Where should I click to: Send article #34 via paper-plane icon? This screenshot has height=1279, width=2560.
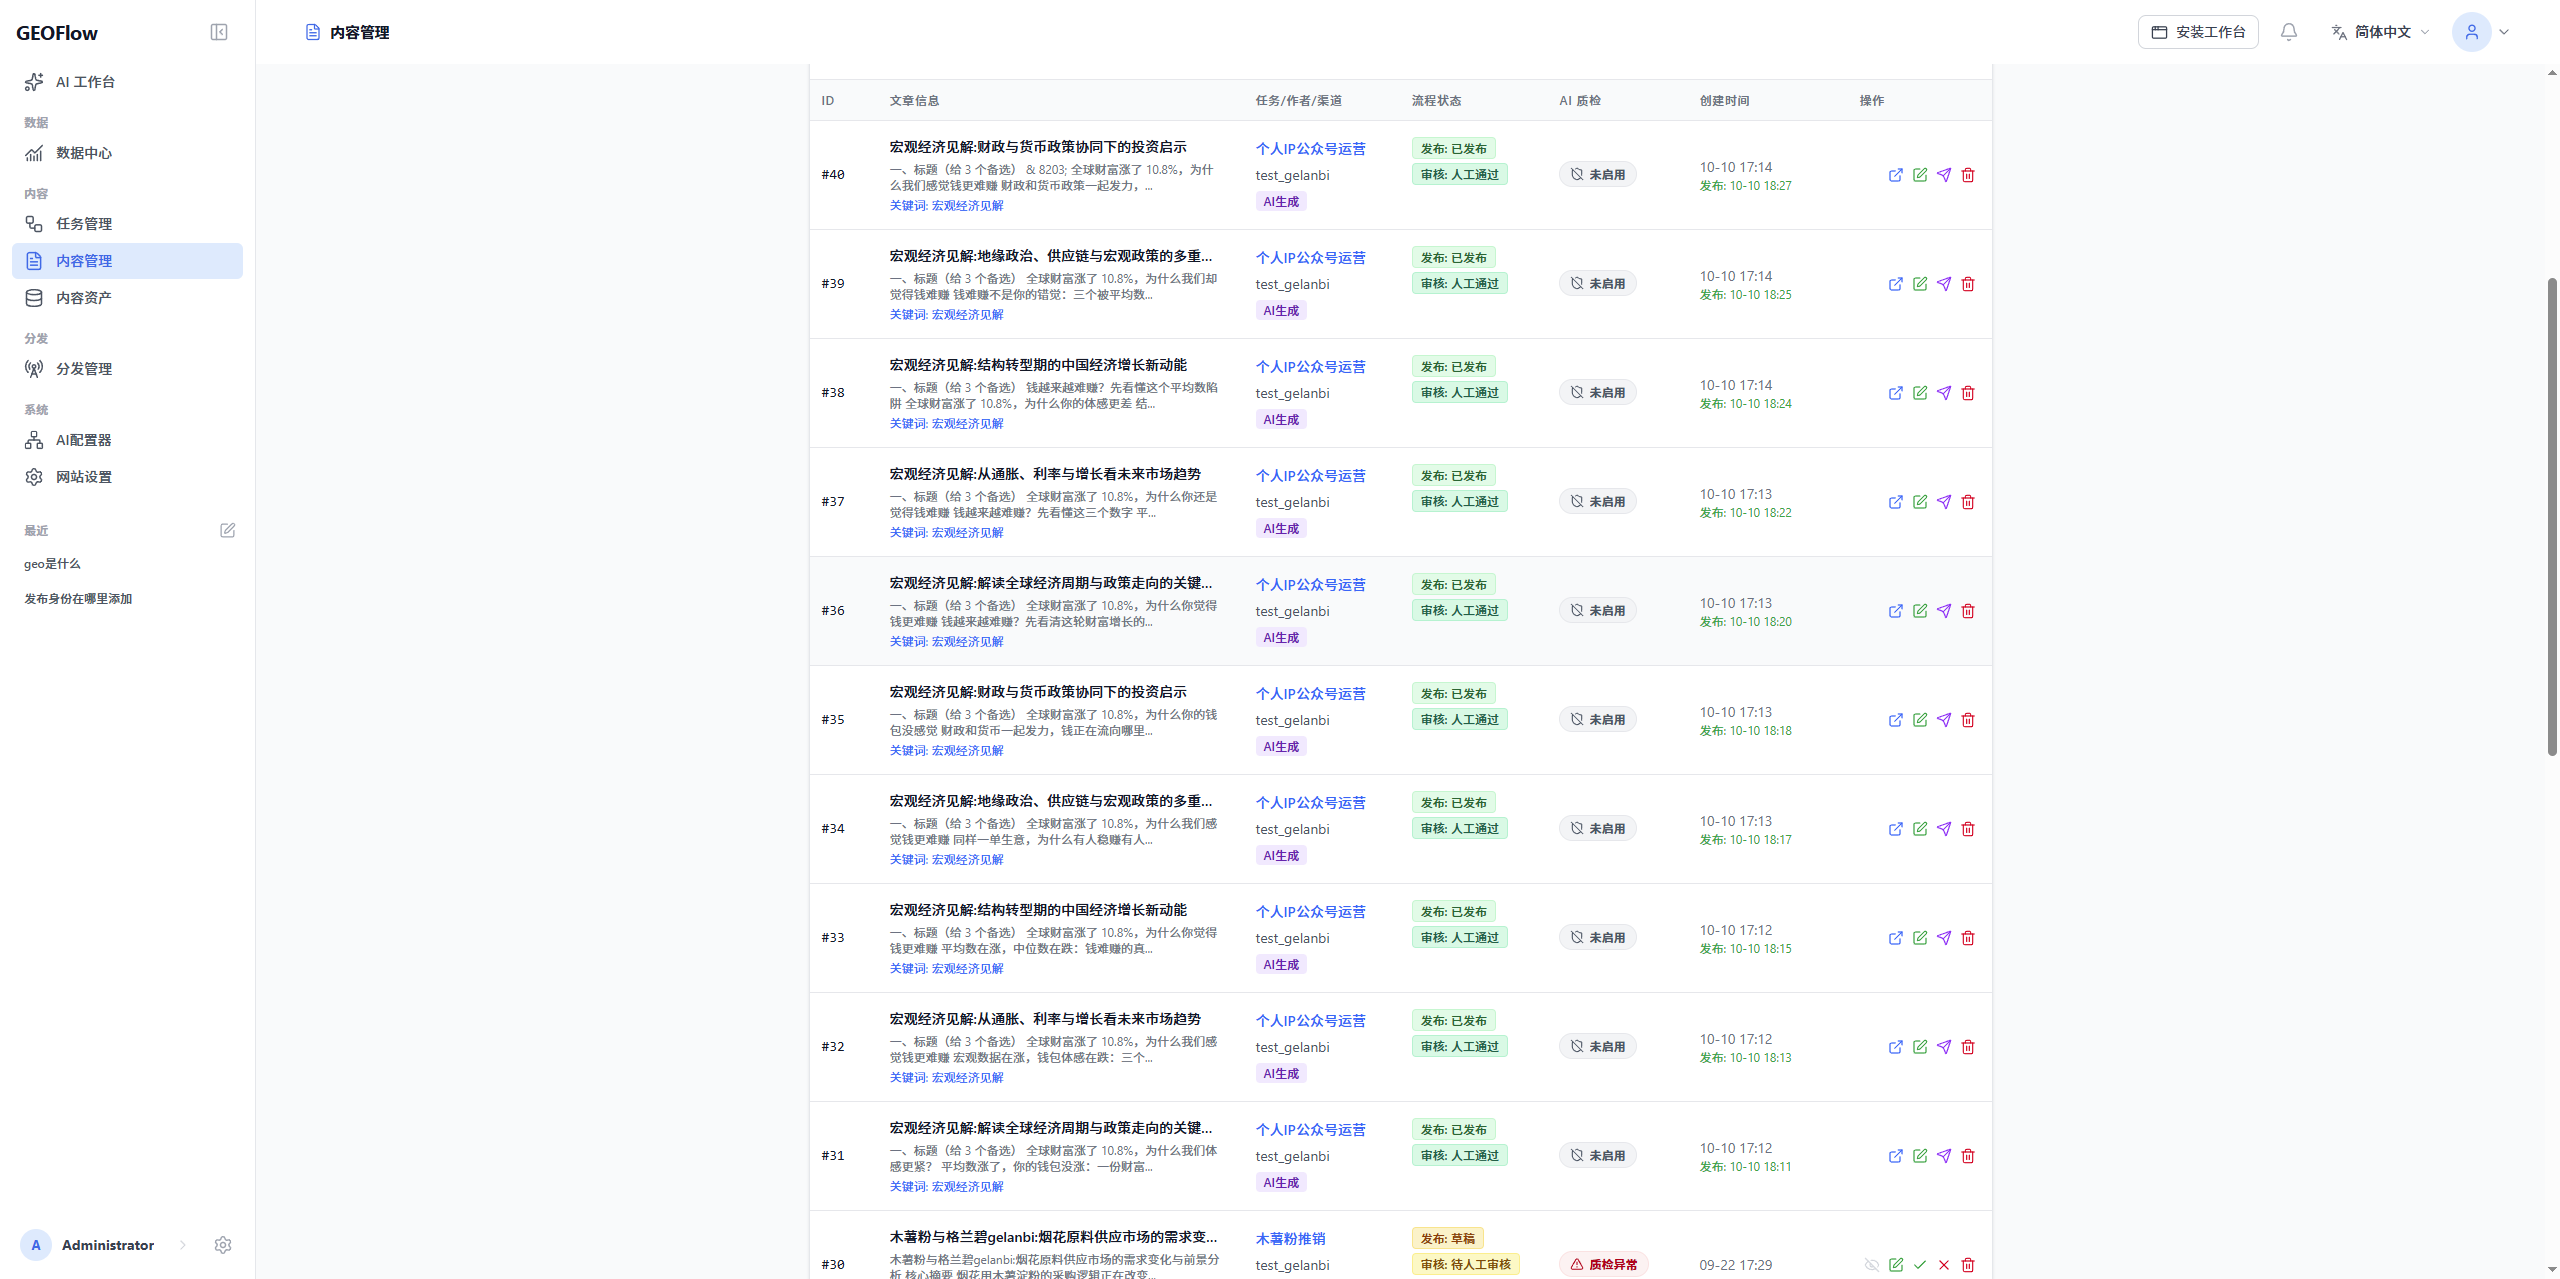(1943, 829)
